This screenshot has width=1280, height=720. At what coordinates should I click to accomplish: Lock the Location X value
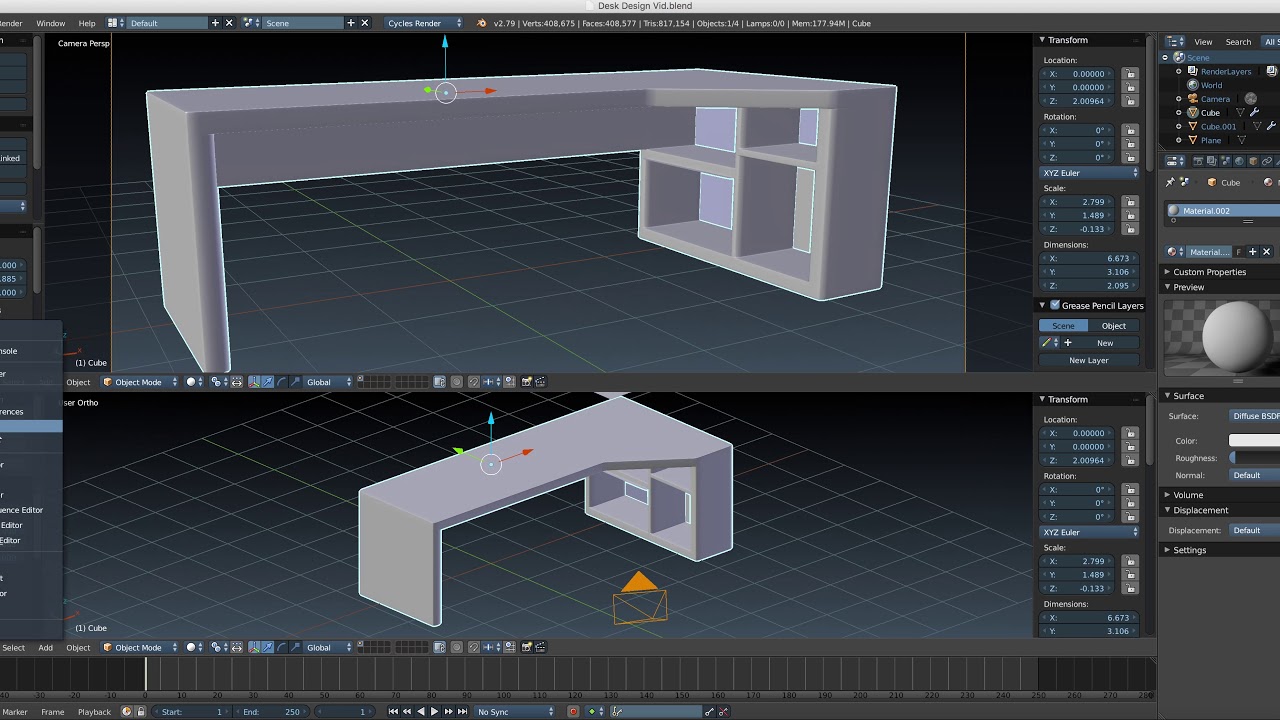click(x=1130, y=74)
